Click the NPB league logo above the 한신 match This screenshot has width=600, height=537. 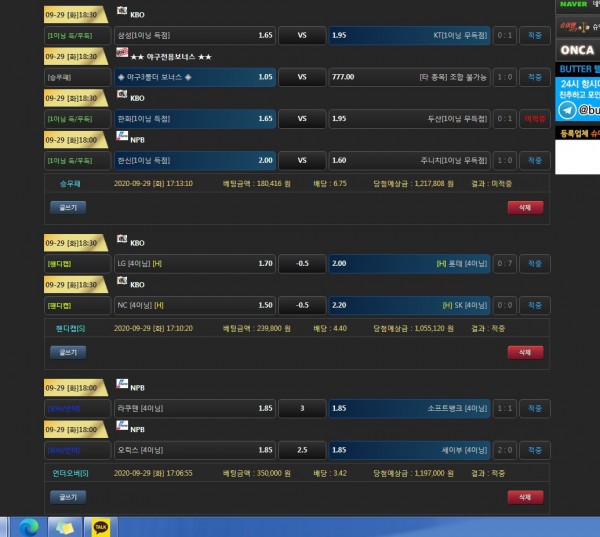point(121,137)
